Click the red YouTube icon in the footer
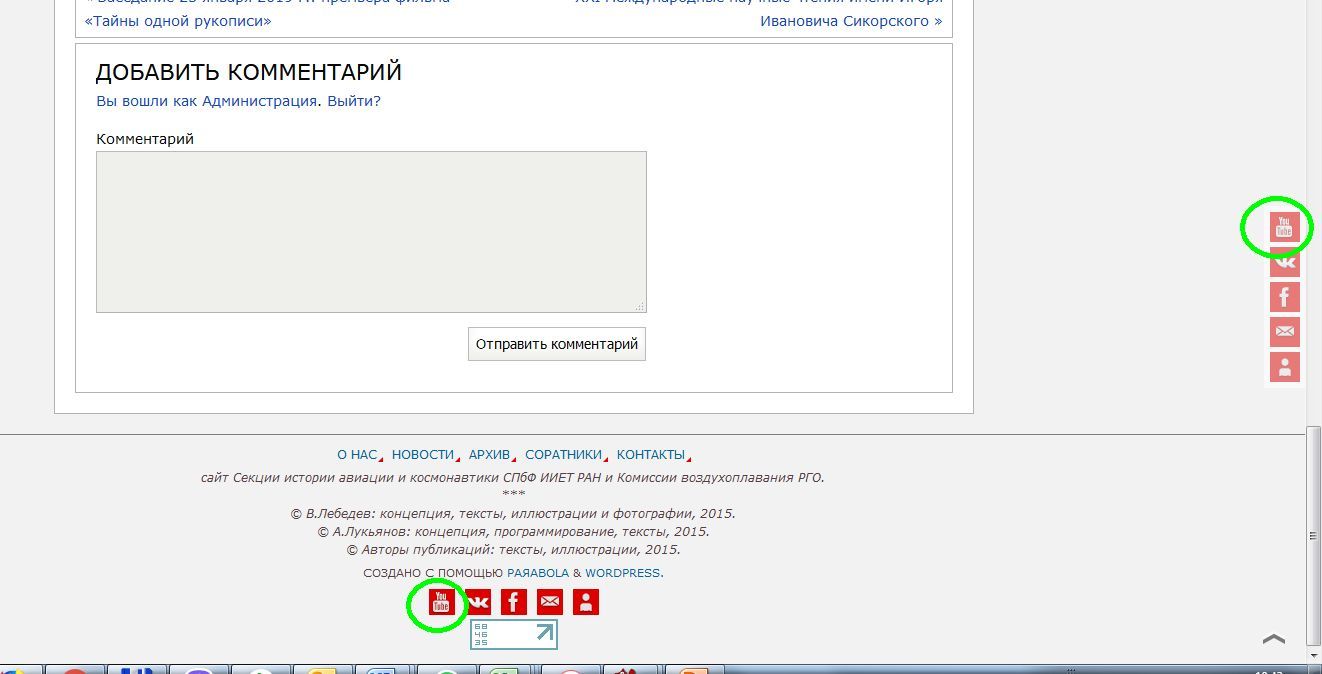The width and height of the screenshot is (1322, 674). pos(441,602)
